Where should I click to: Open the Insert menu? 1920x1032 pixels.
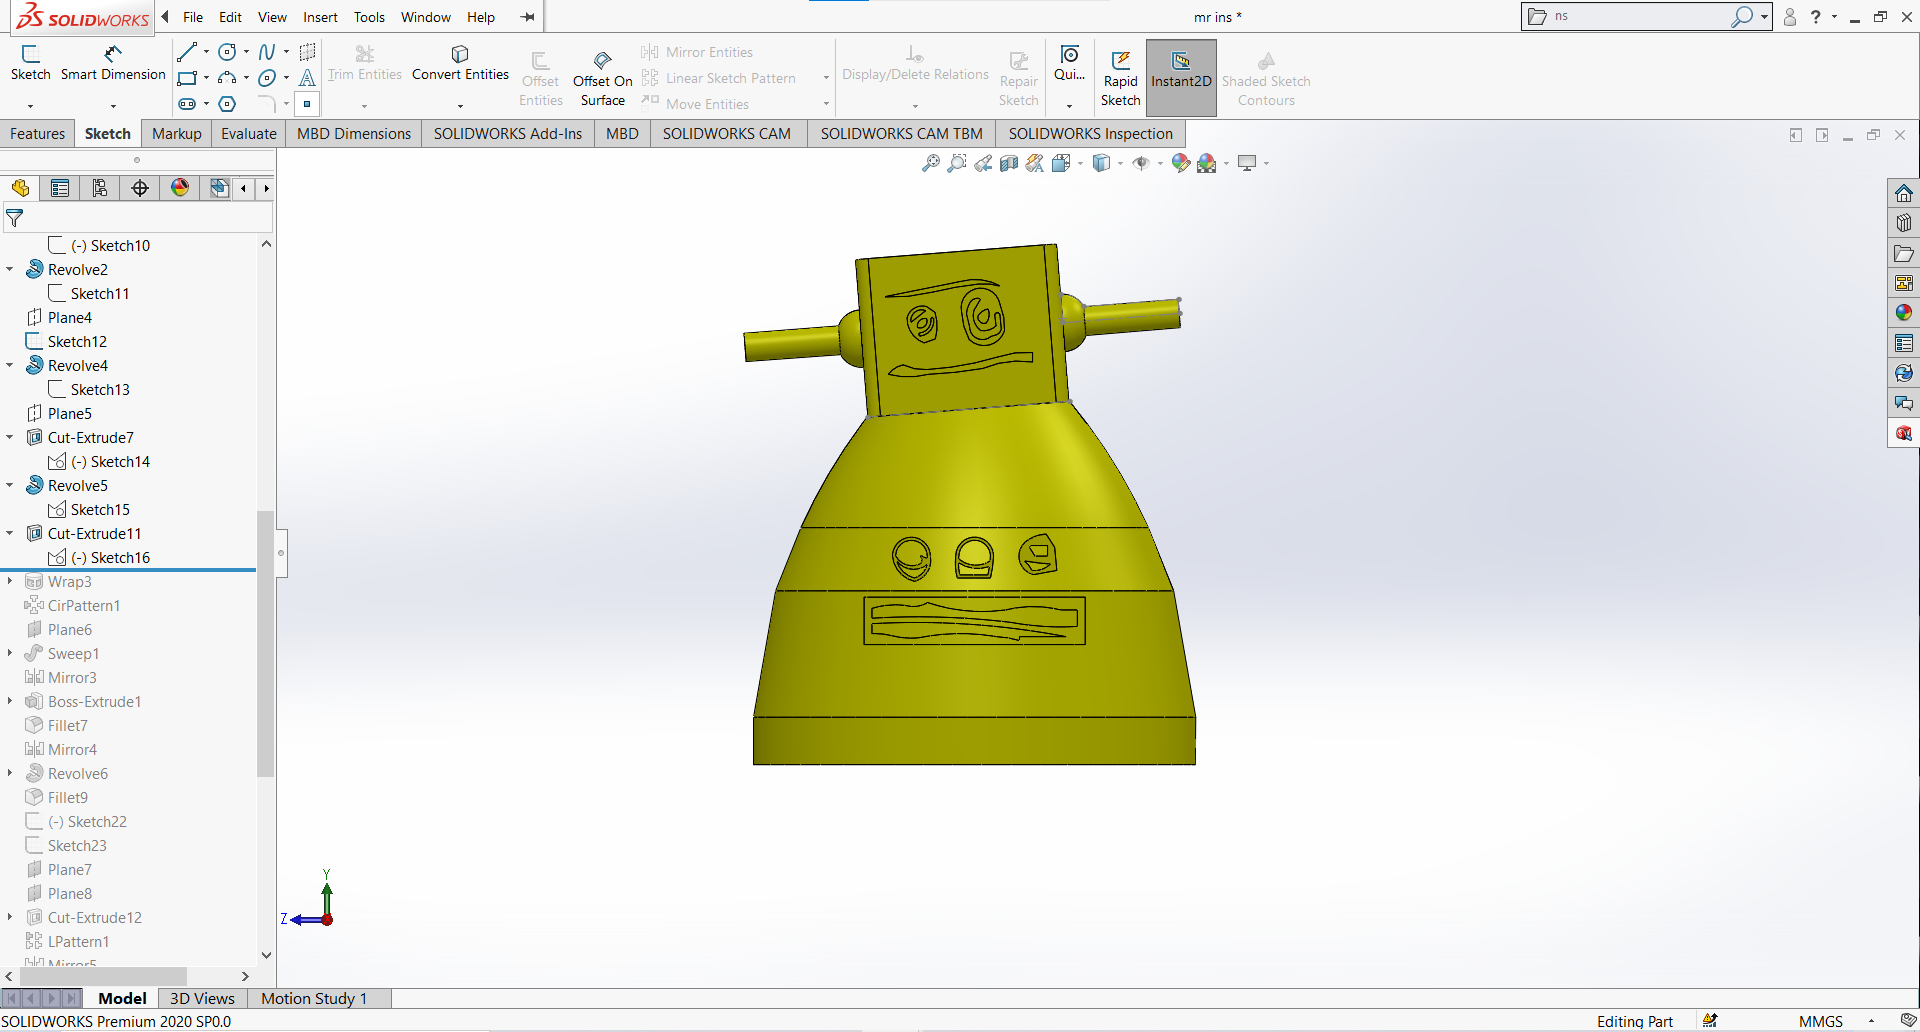(x=320, y=17)
